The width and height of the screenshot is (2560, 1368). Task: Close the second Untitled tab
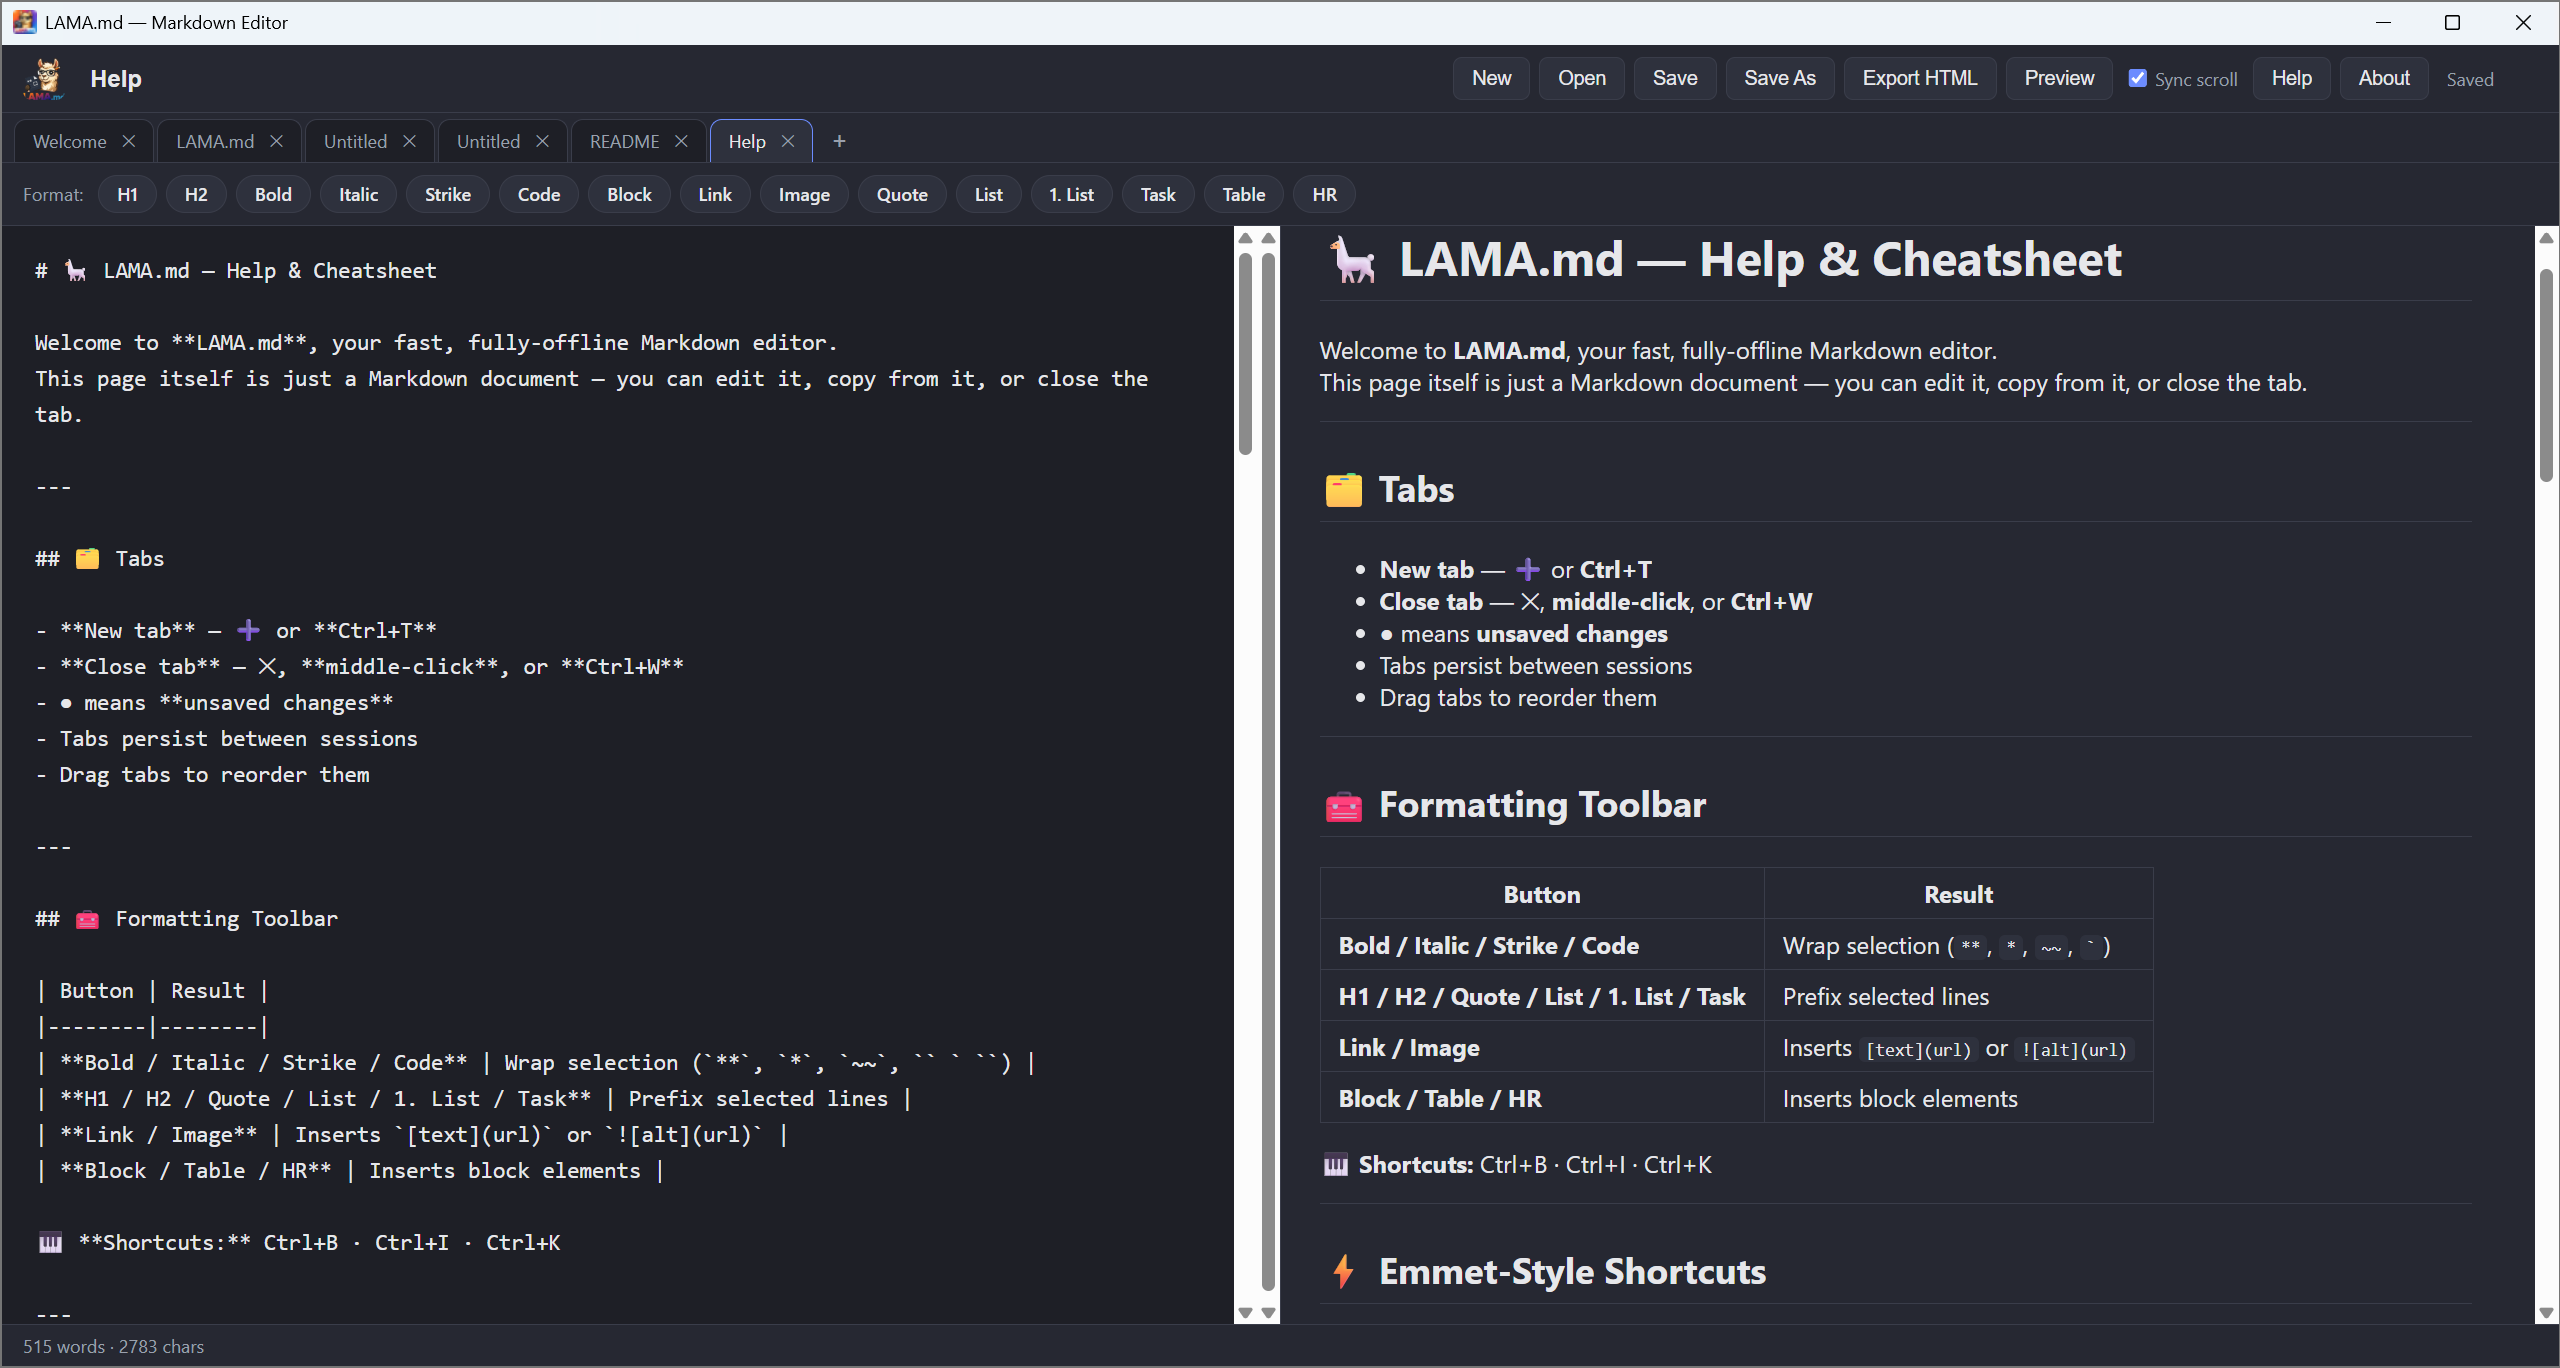pyautogui.click(x=542, y=141)
